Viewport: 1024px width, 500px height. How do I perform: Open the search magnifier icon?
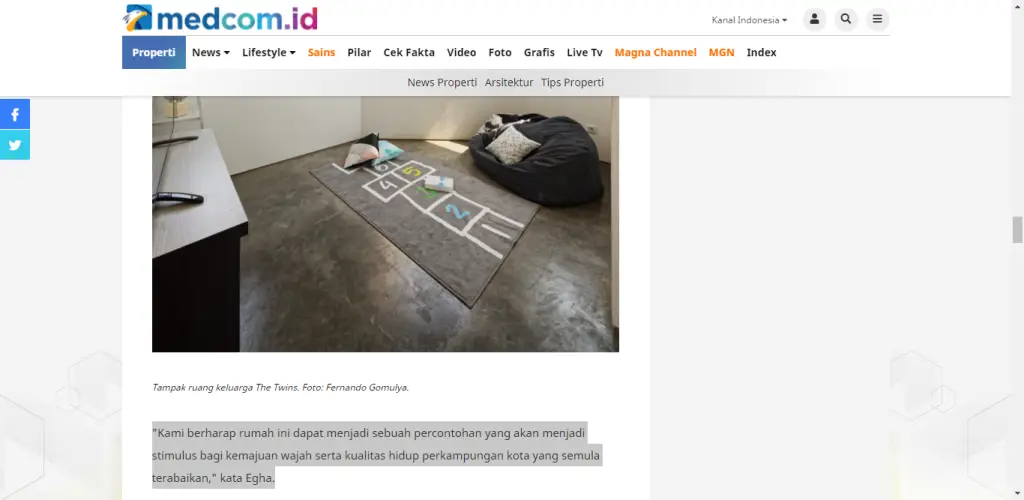coord(846,19)
